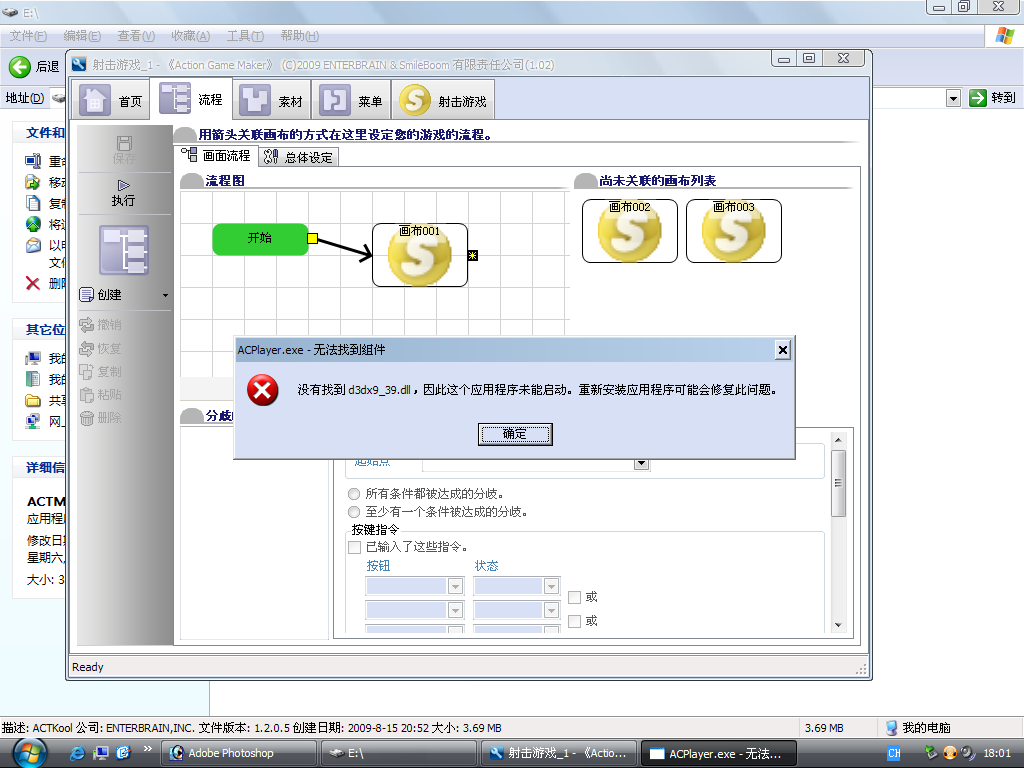The height and width of the screenshot is (768, 1024).
Task: Open the 工具(T) menu in Explorer
Action: pos(246,36)
